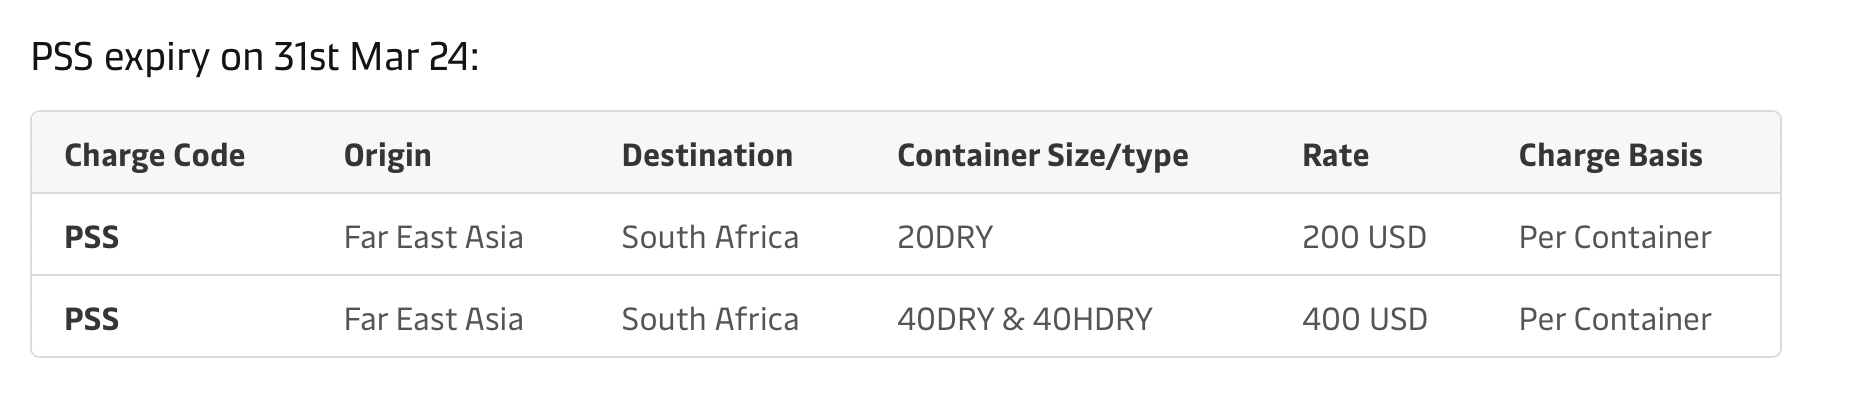Image resolution: width=1850 pixels, height=396 pixels.
Task: Select the Origin column header
Action: [x=388, y=156]
